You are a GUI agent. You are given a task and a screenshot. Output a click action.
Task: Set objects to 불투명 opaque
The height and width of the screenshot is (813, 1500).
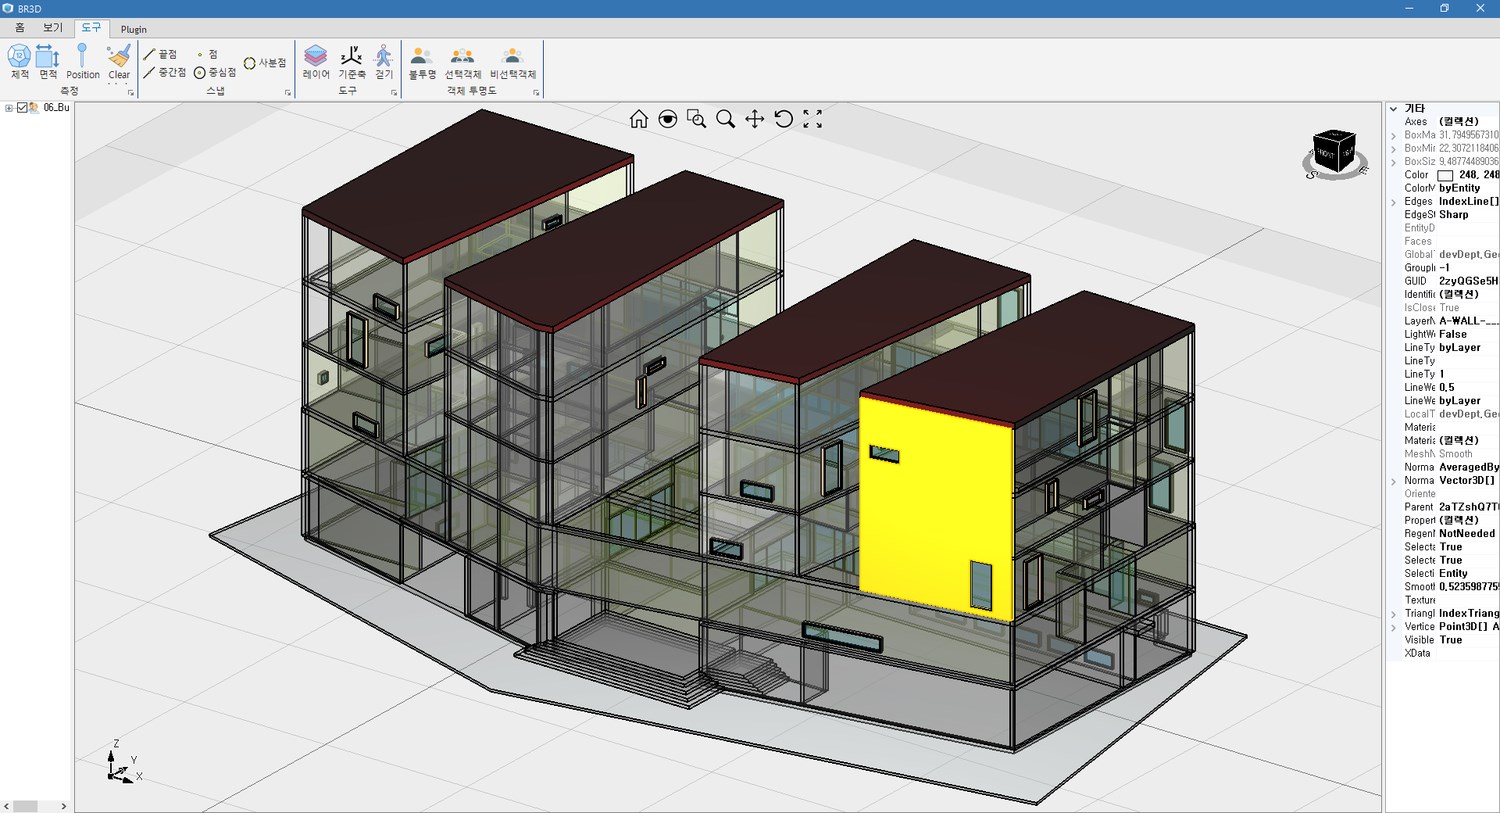click(x=422, y=62)
